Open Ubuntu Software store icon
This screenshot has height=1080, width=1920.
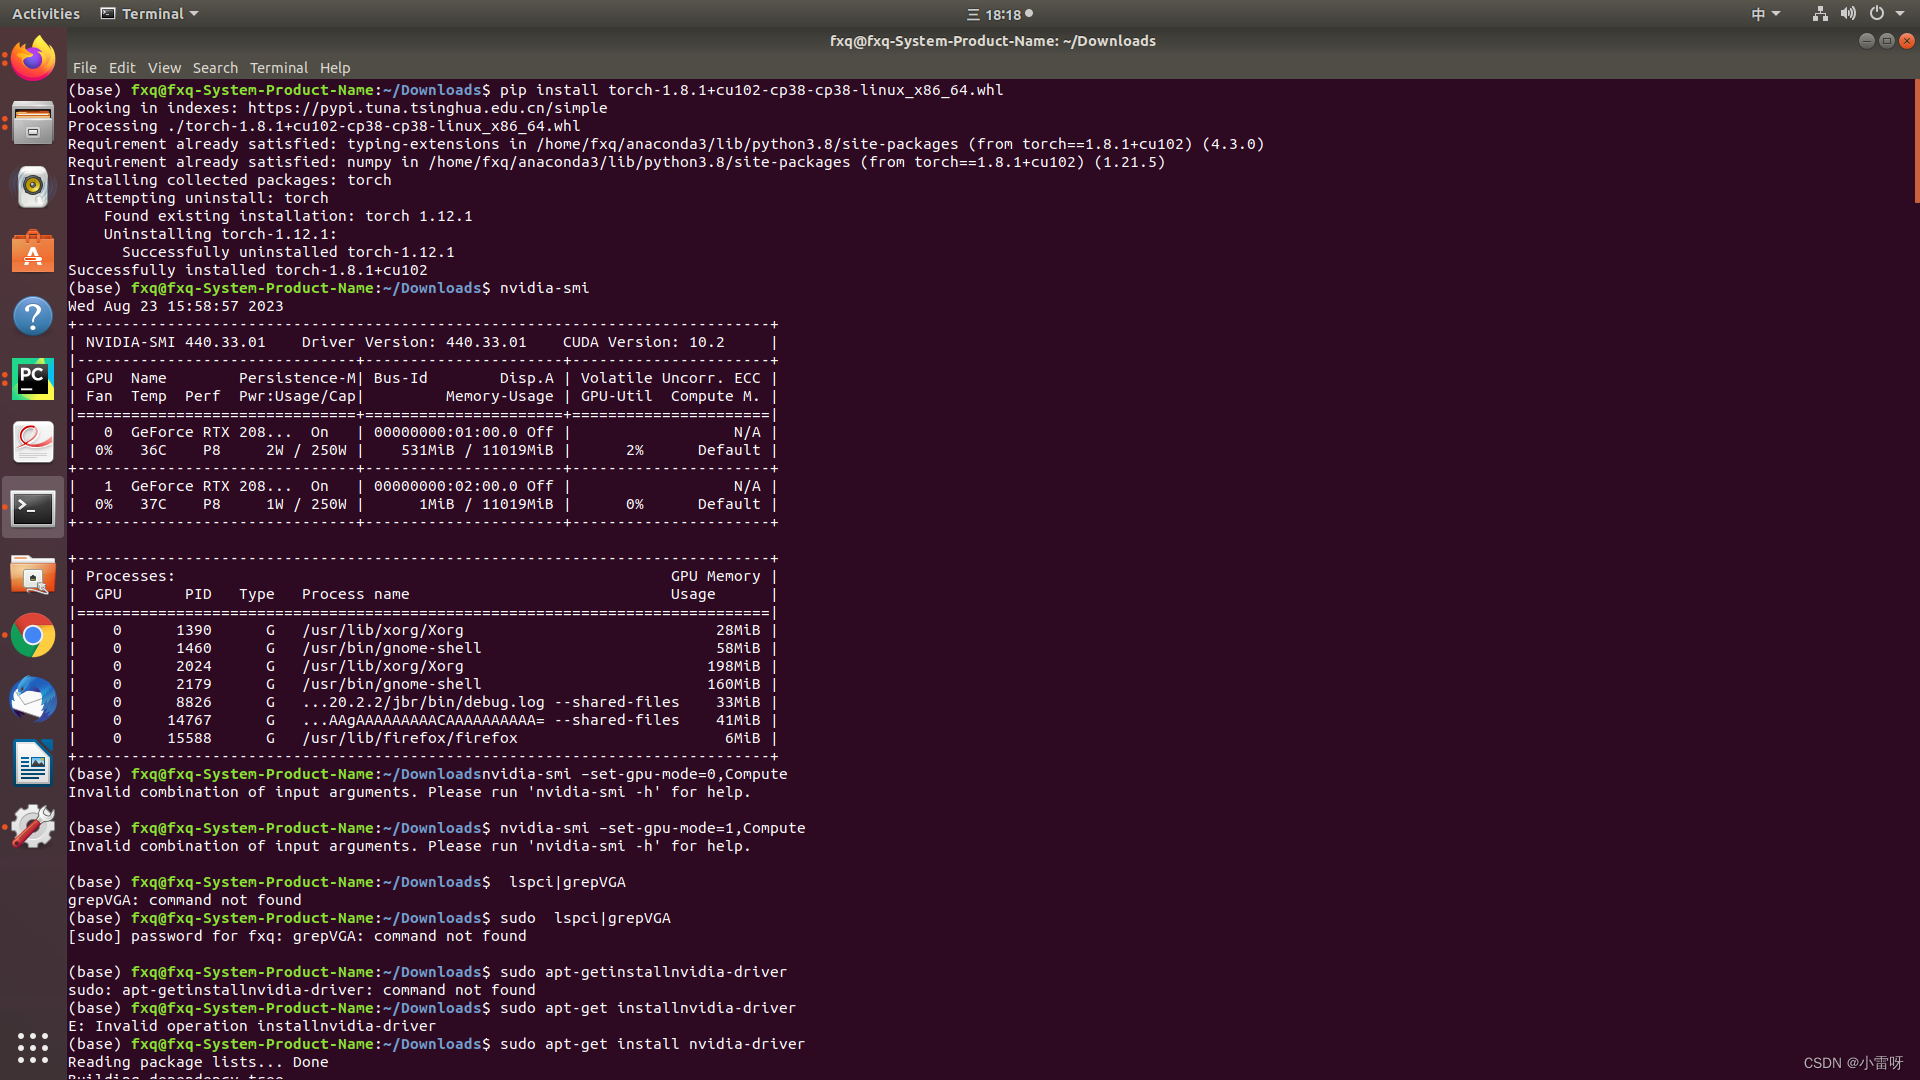[33, 252]
